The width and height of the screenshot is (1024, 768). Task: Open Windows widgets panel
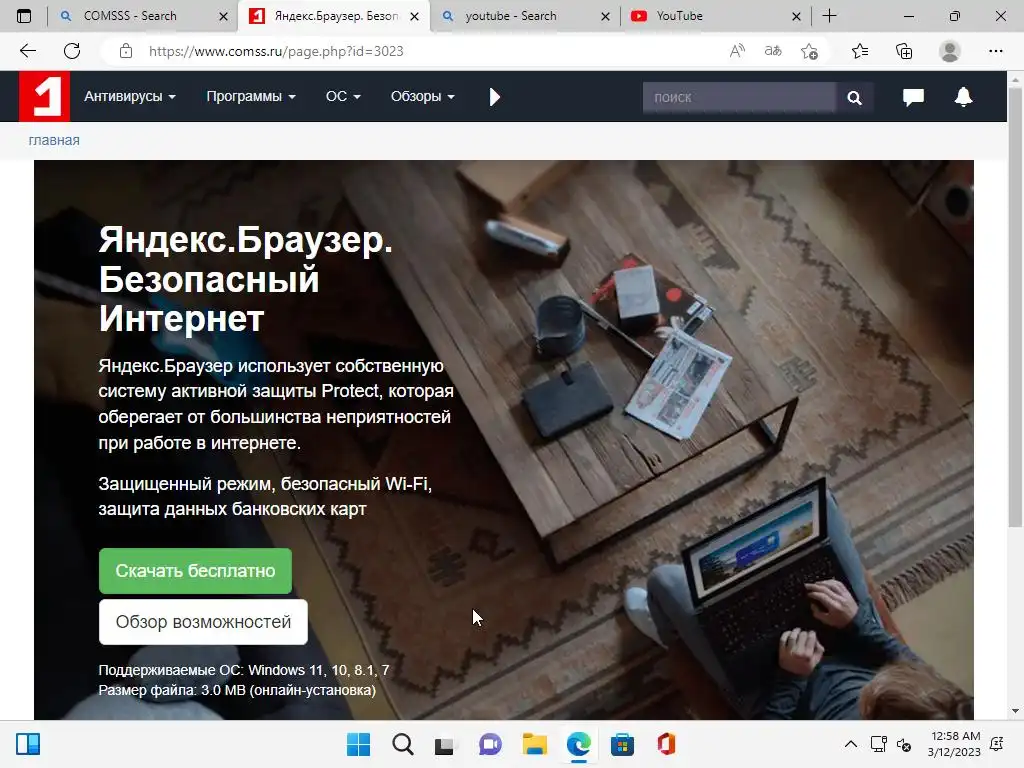[x=28, y=744]
